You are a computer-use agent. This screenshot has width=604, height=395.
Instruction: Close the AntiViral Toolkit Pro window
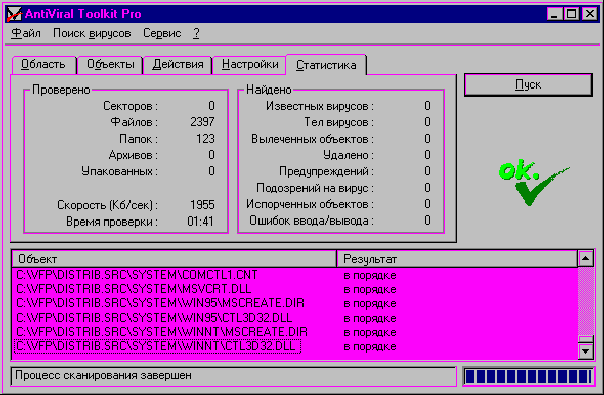[x=590, y=14]
